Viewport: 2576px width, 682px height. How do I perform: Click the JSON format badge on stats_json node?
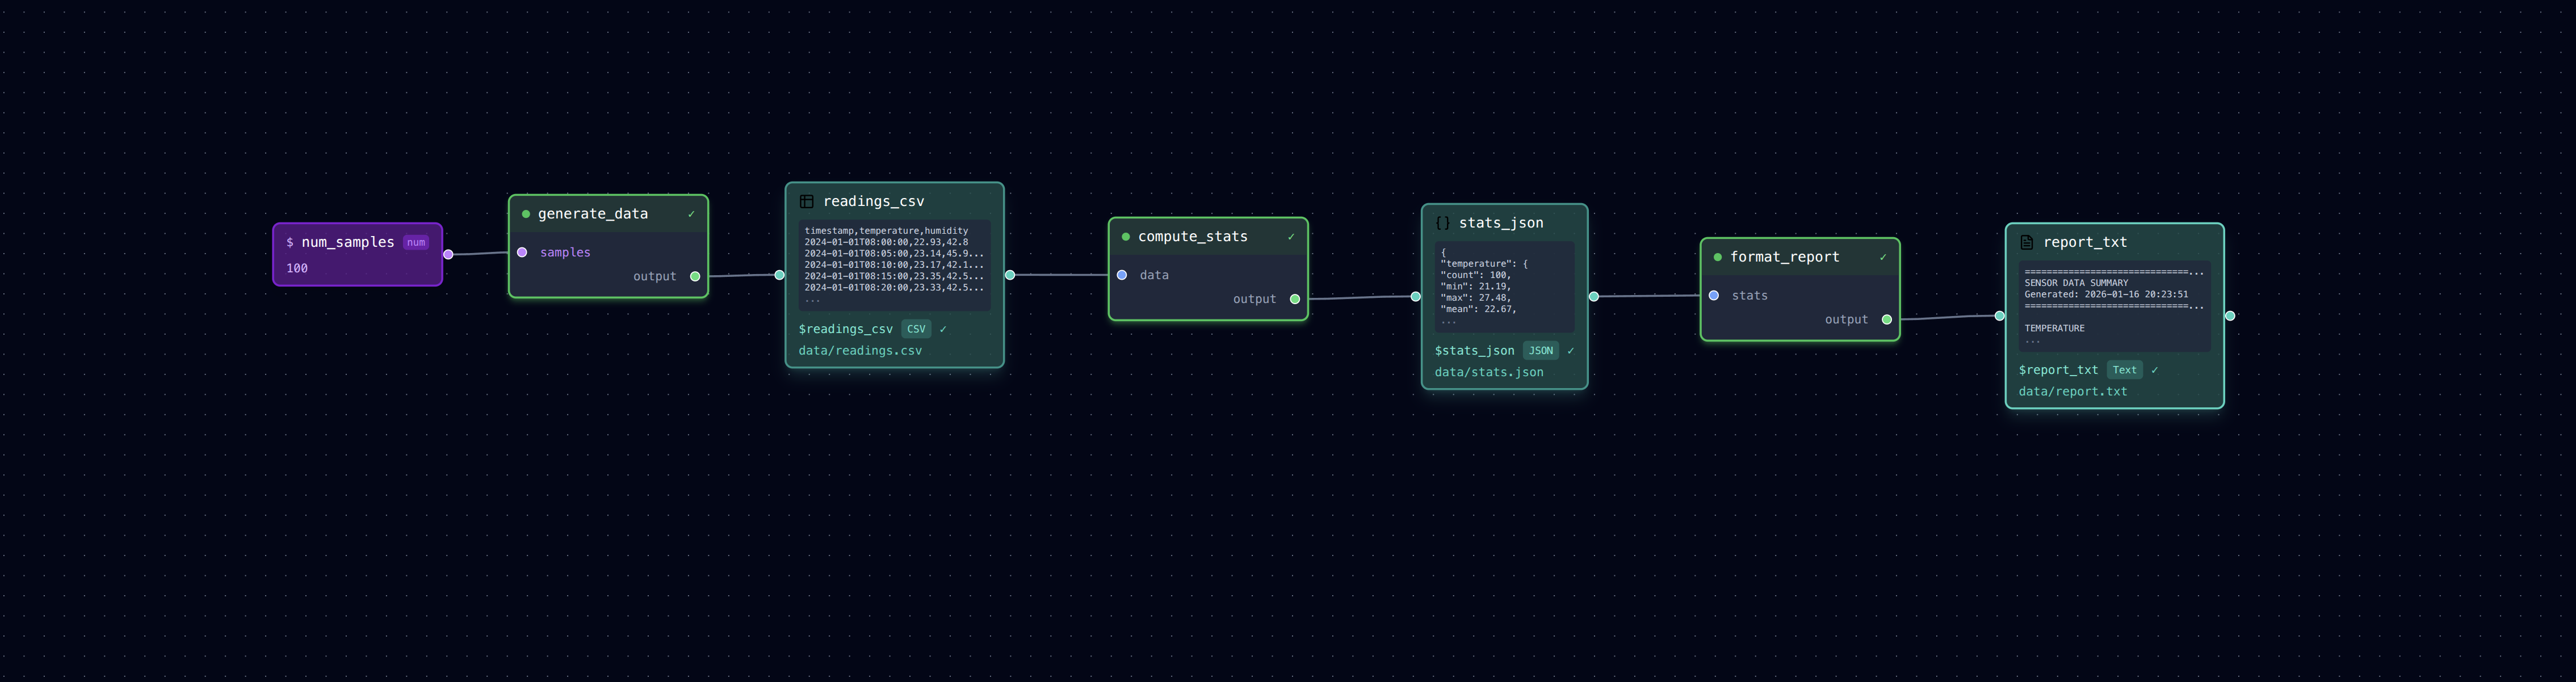1541,350
